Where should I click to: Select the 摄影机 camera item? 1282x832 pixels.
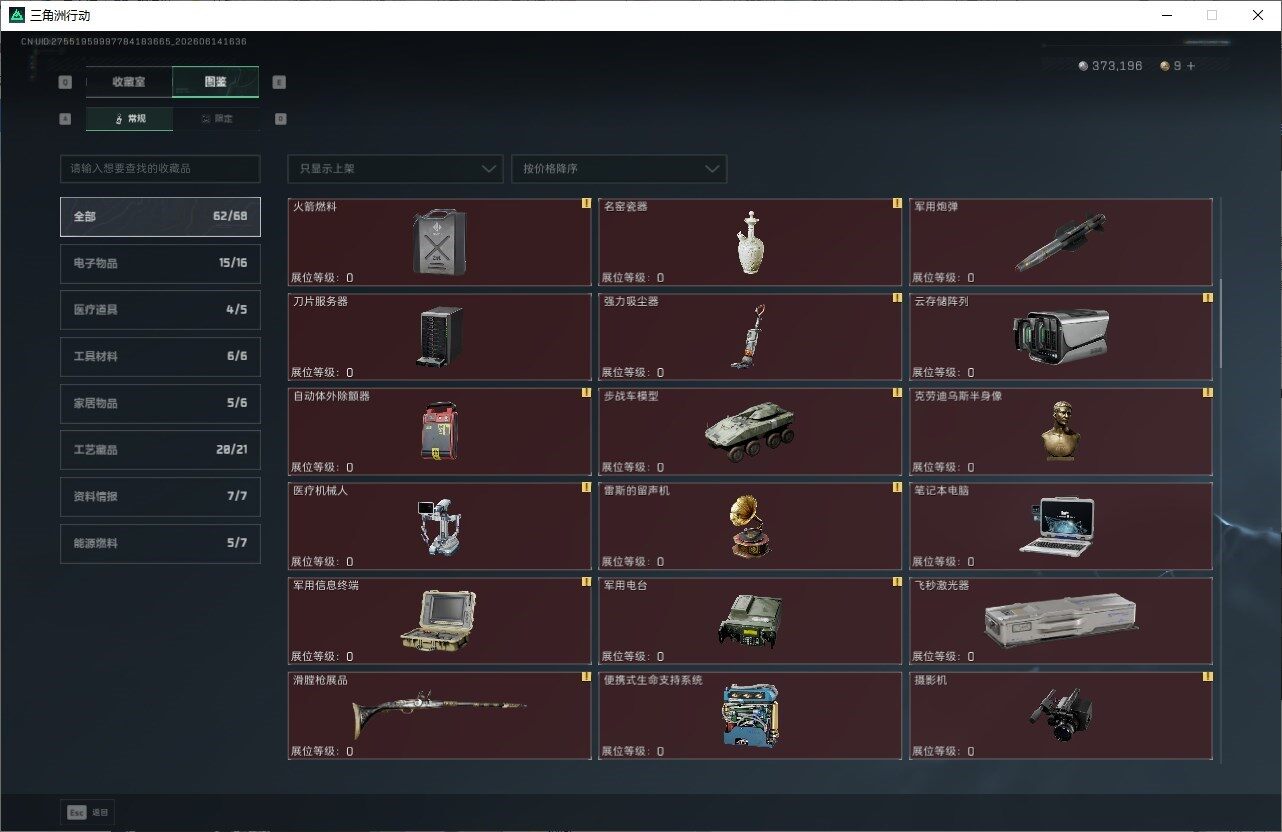coord(1061,715)
